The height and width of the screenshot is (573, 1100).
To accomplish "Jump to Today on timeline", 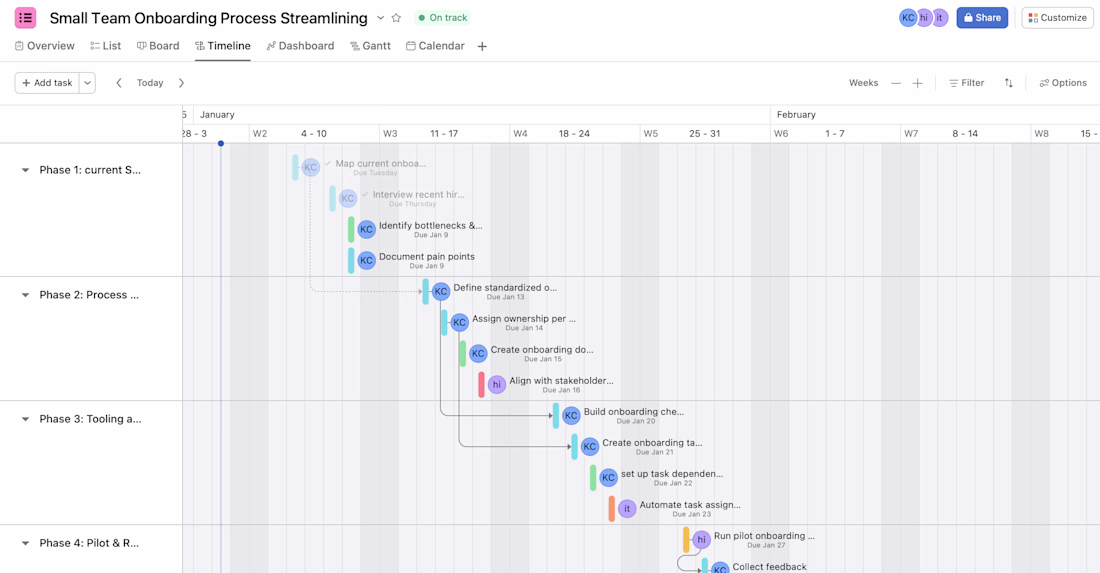I will coord(150,83).
